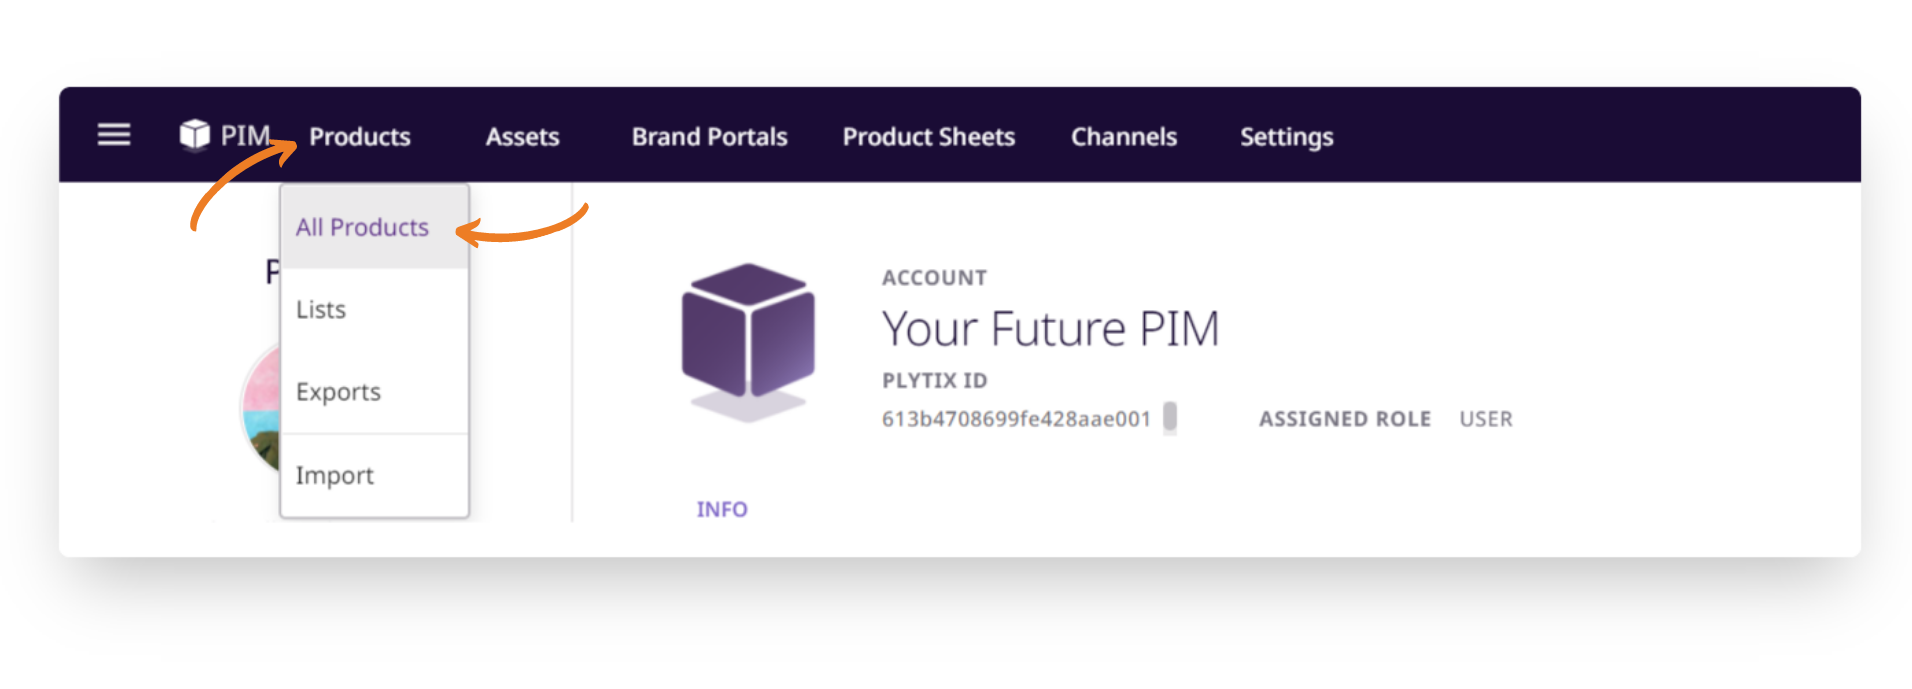Open the Brand Portals section
1912x689 pixels.
pos(708,137)
